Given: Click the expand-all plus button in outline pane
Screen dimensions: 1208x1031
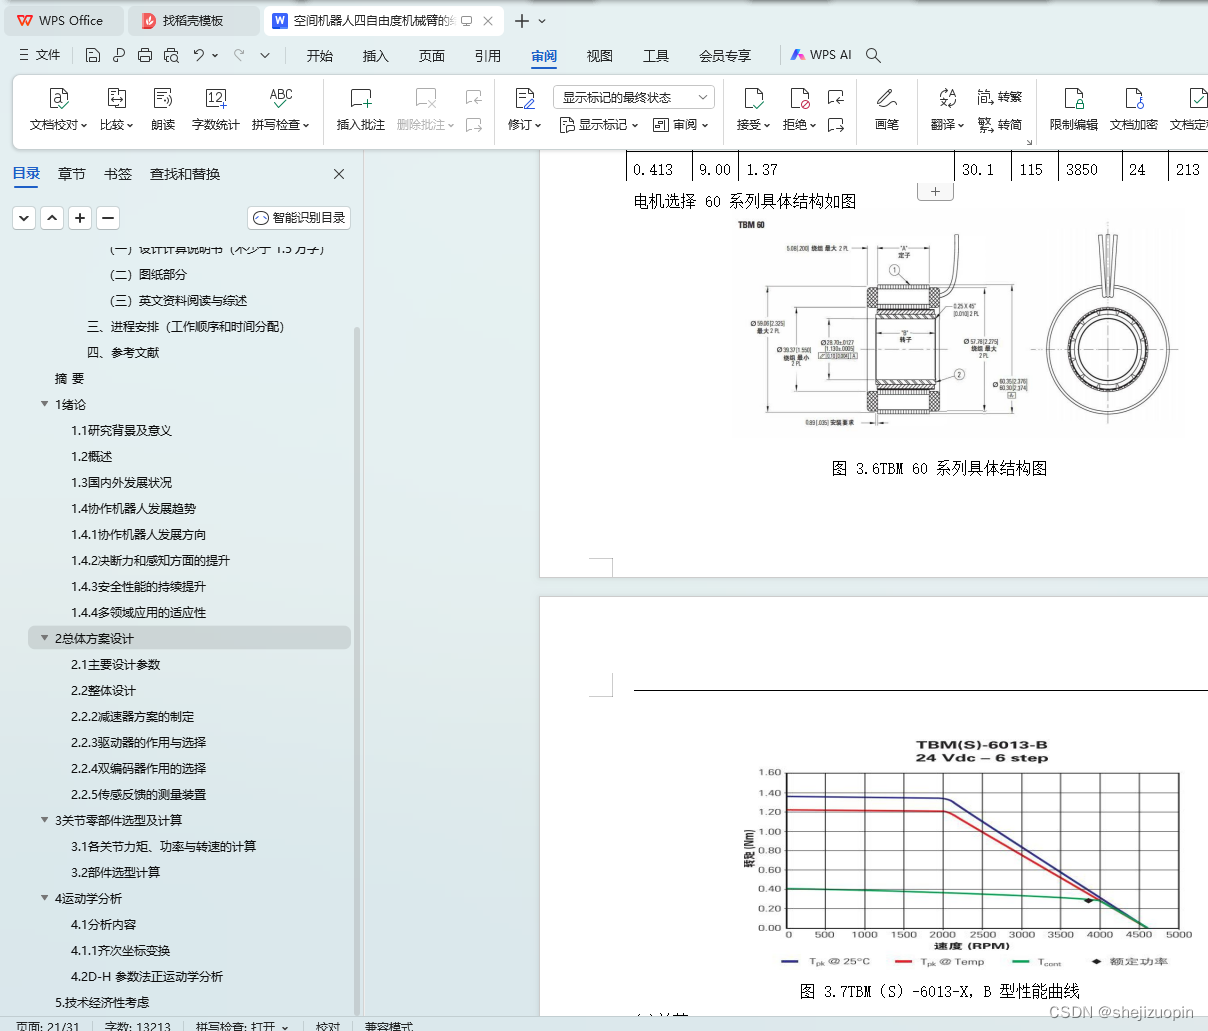Looking at the screenshot, I should 80,217.
